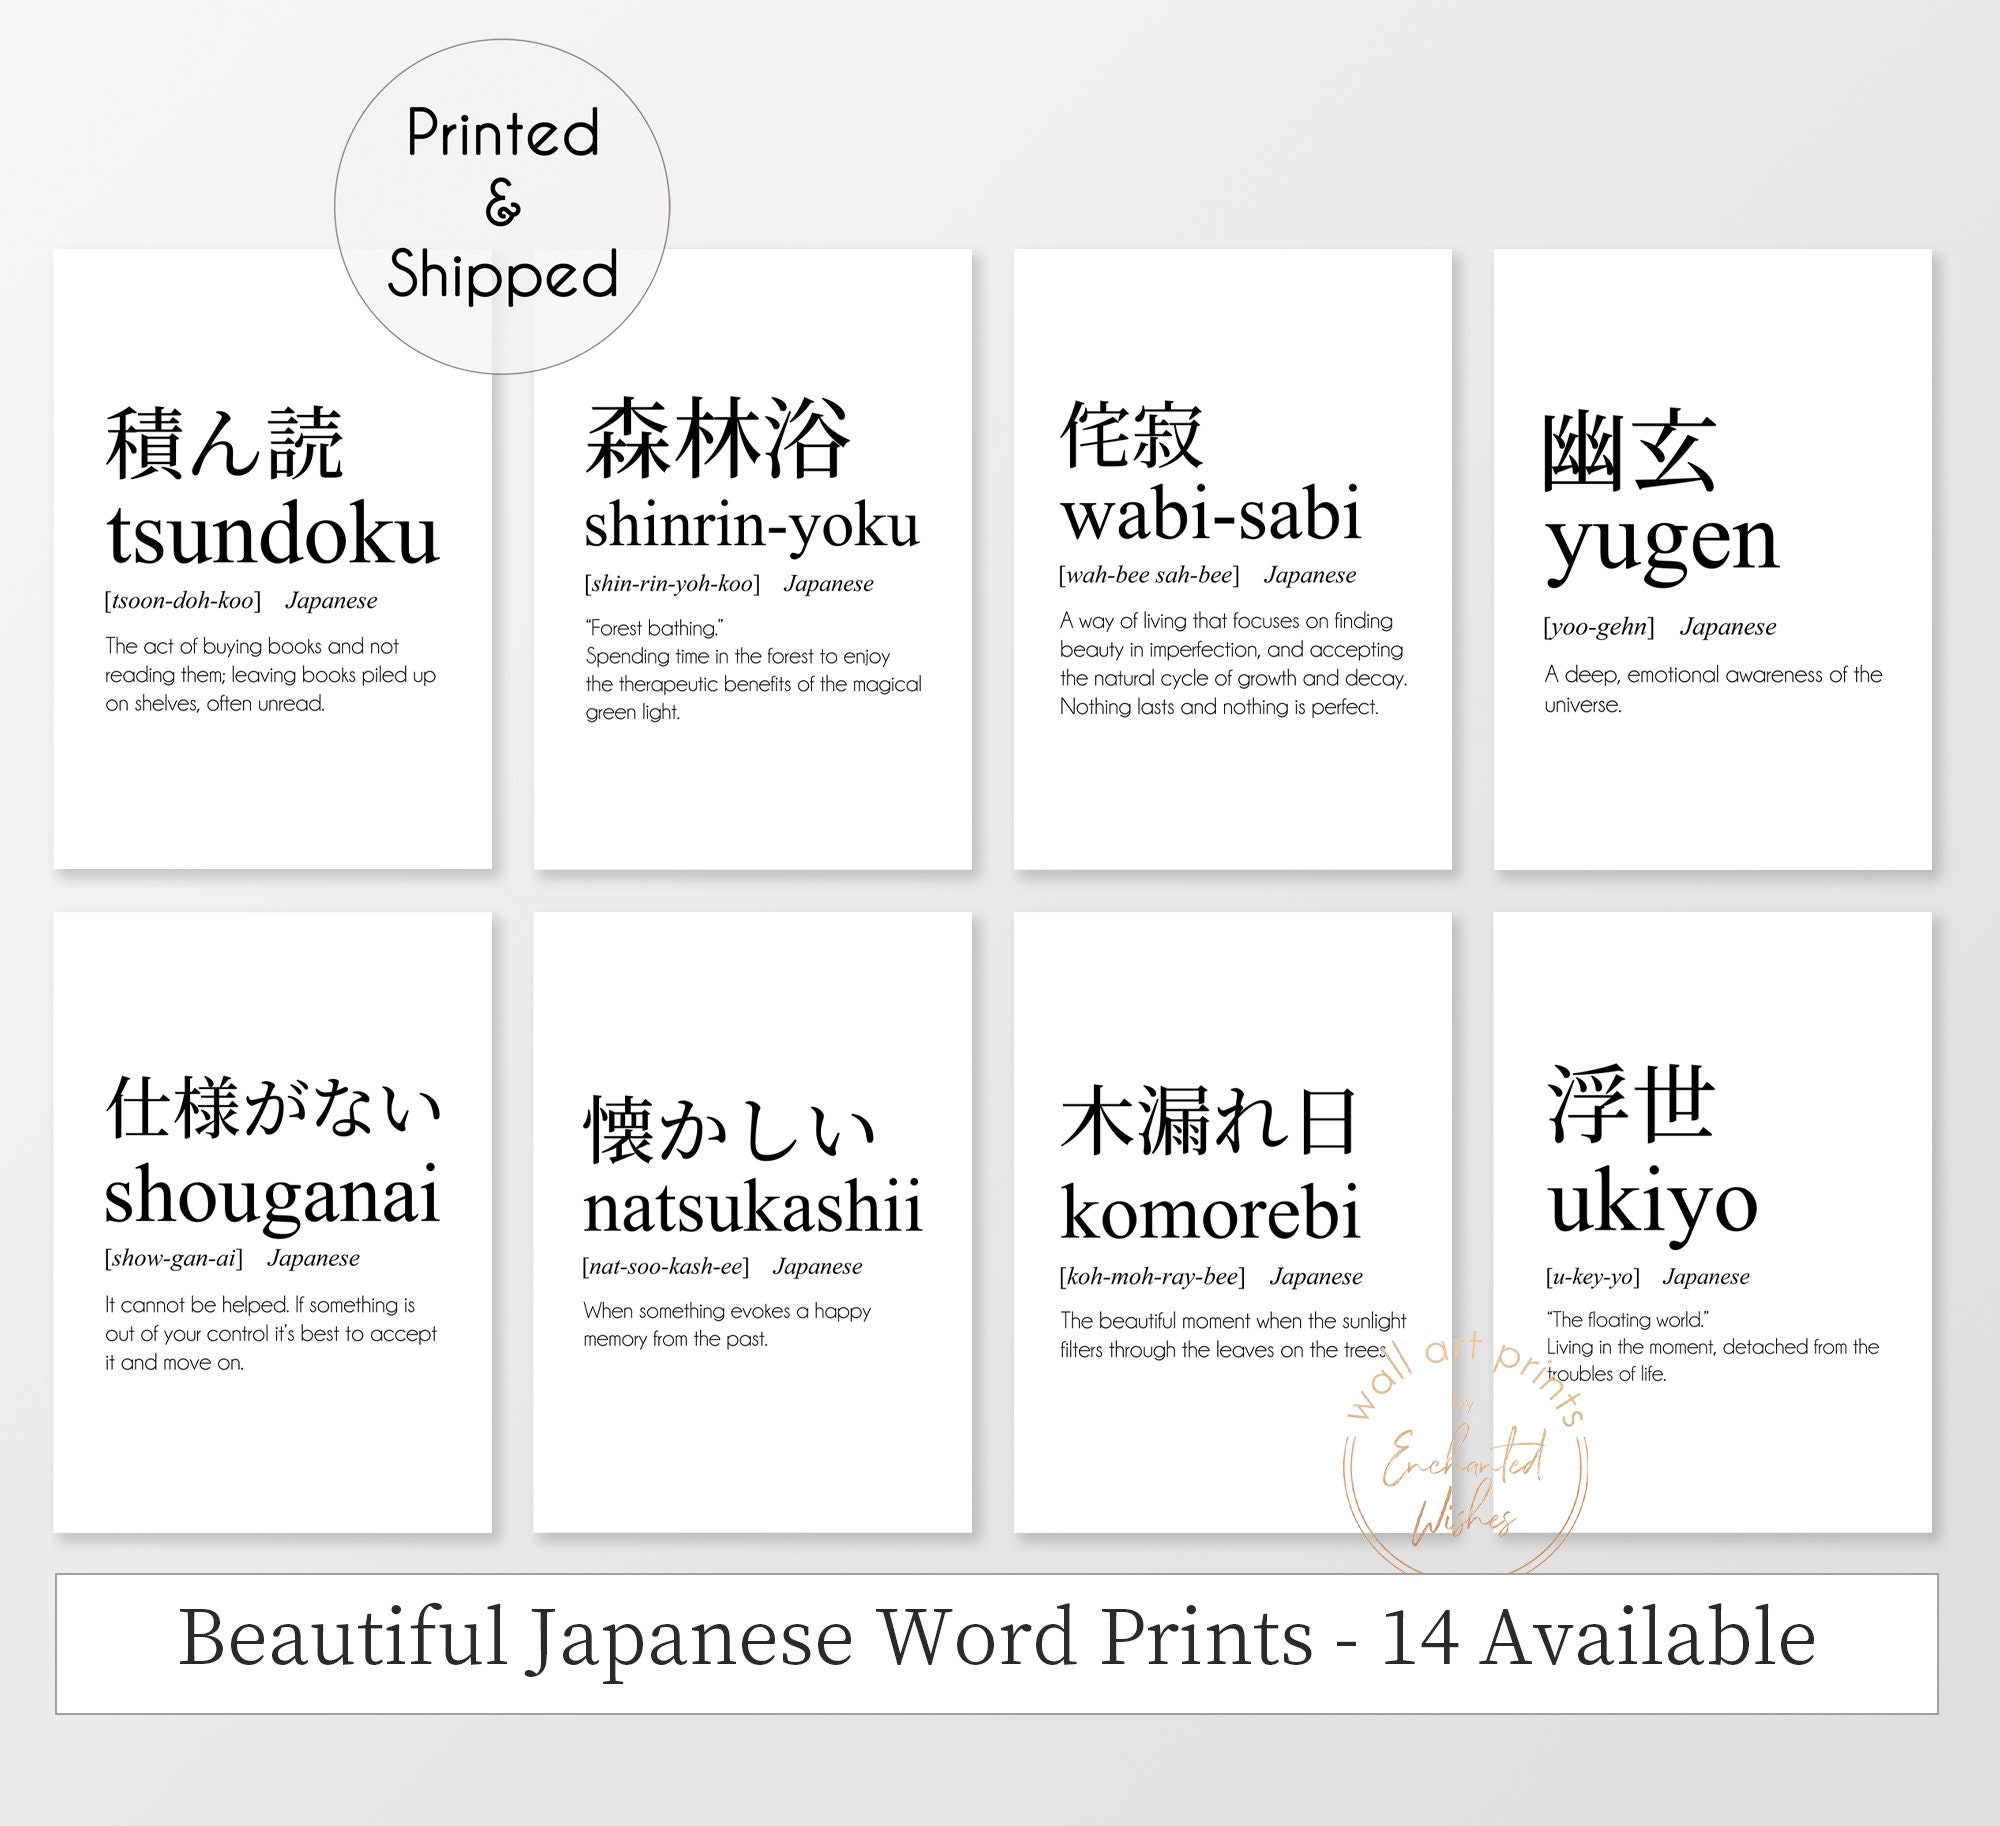This screenshot has width=2000, height=1826.
Task: Click the line 'When something evokes a happy'
Action: coord(727,1311)
